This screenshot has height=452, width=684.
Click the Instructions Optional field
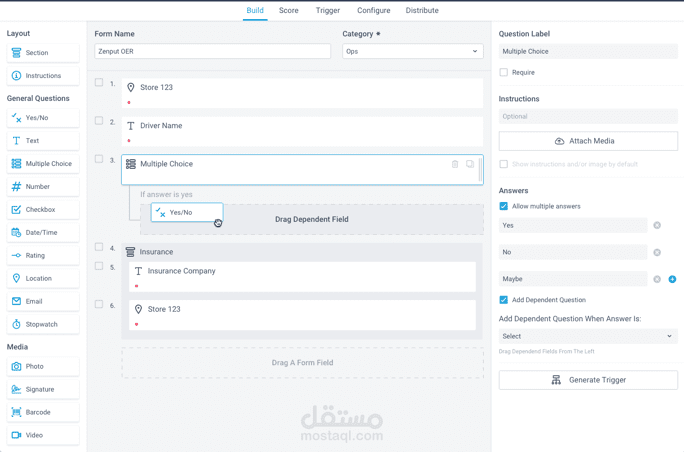(x=588, y=116)
